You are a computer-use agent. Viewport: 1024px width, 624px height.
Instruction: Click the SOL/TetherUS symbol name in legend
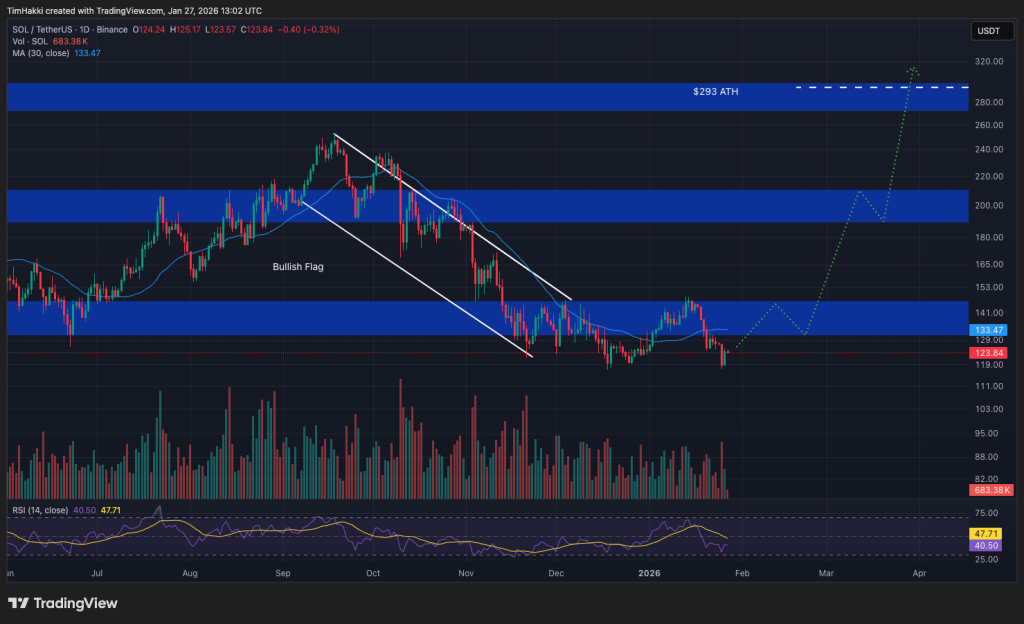pos(42,30)
